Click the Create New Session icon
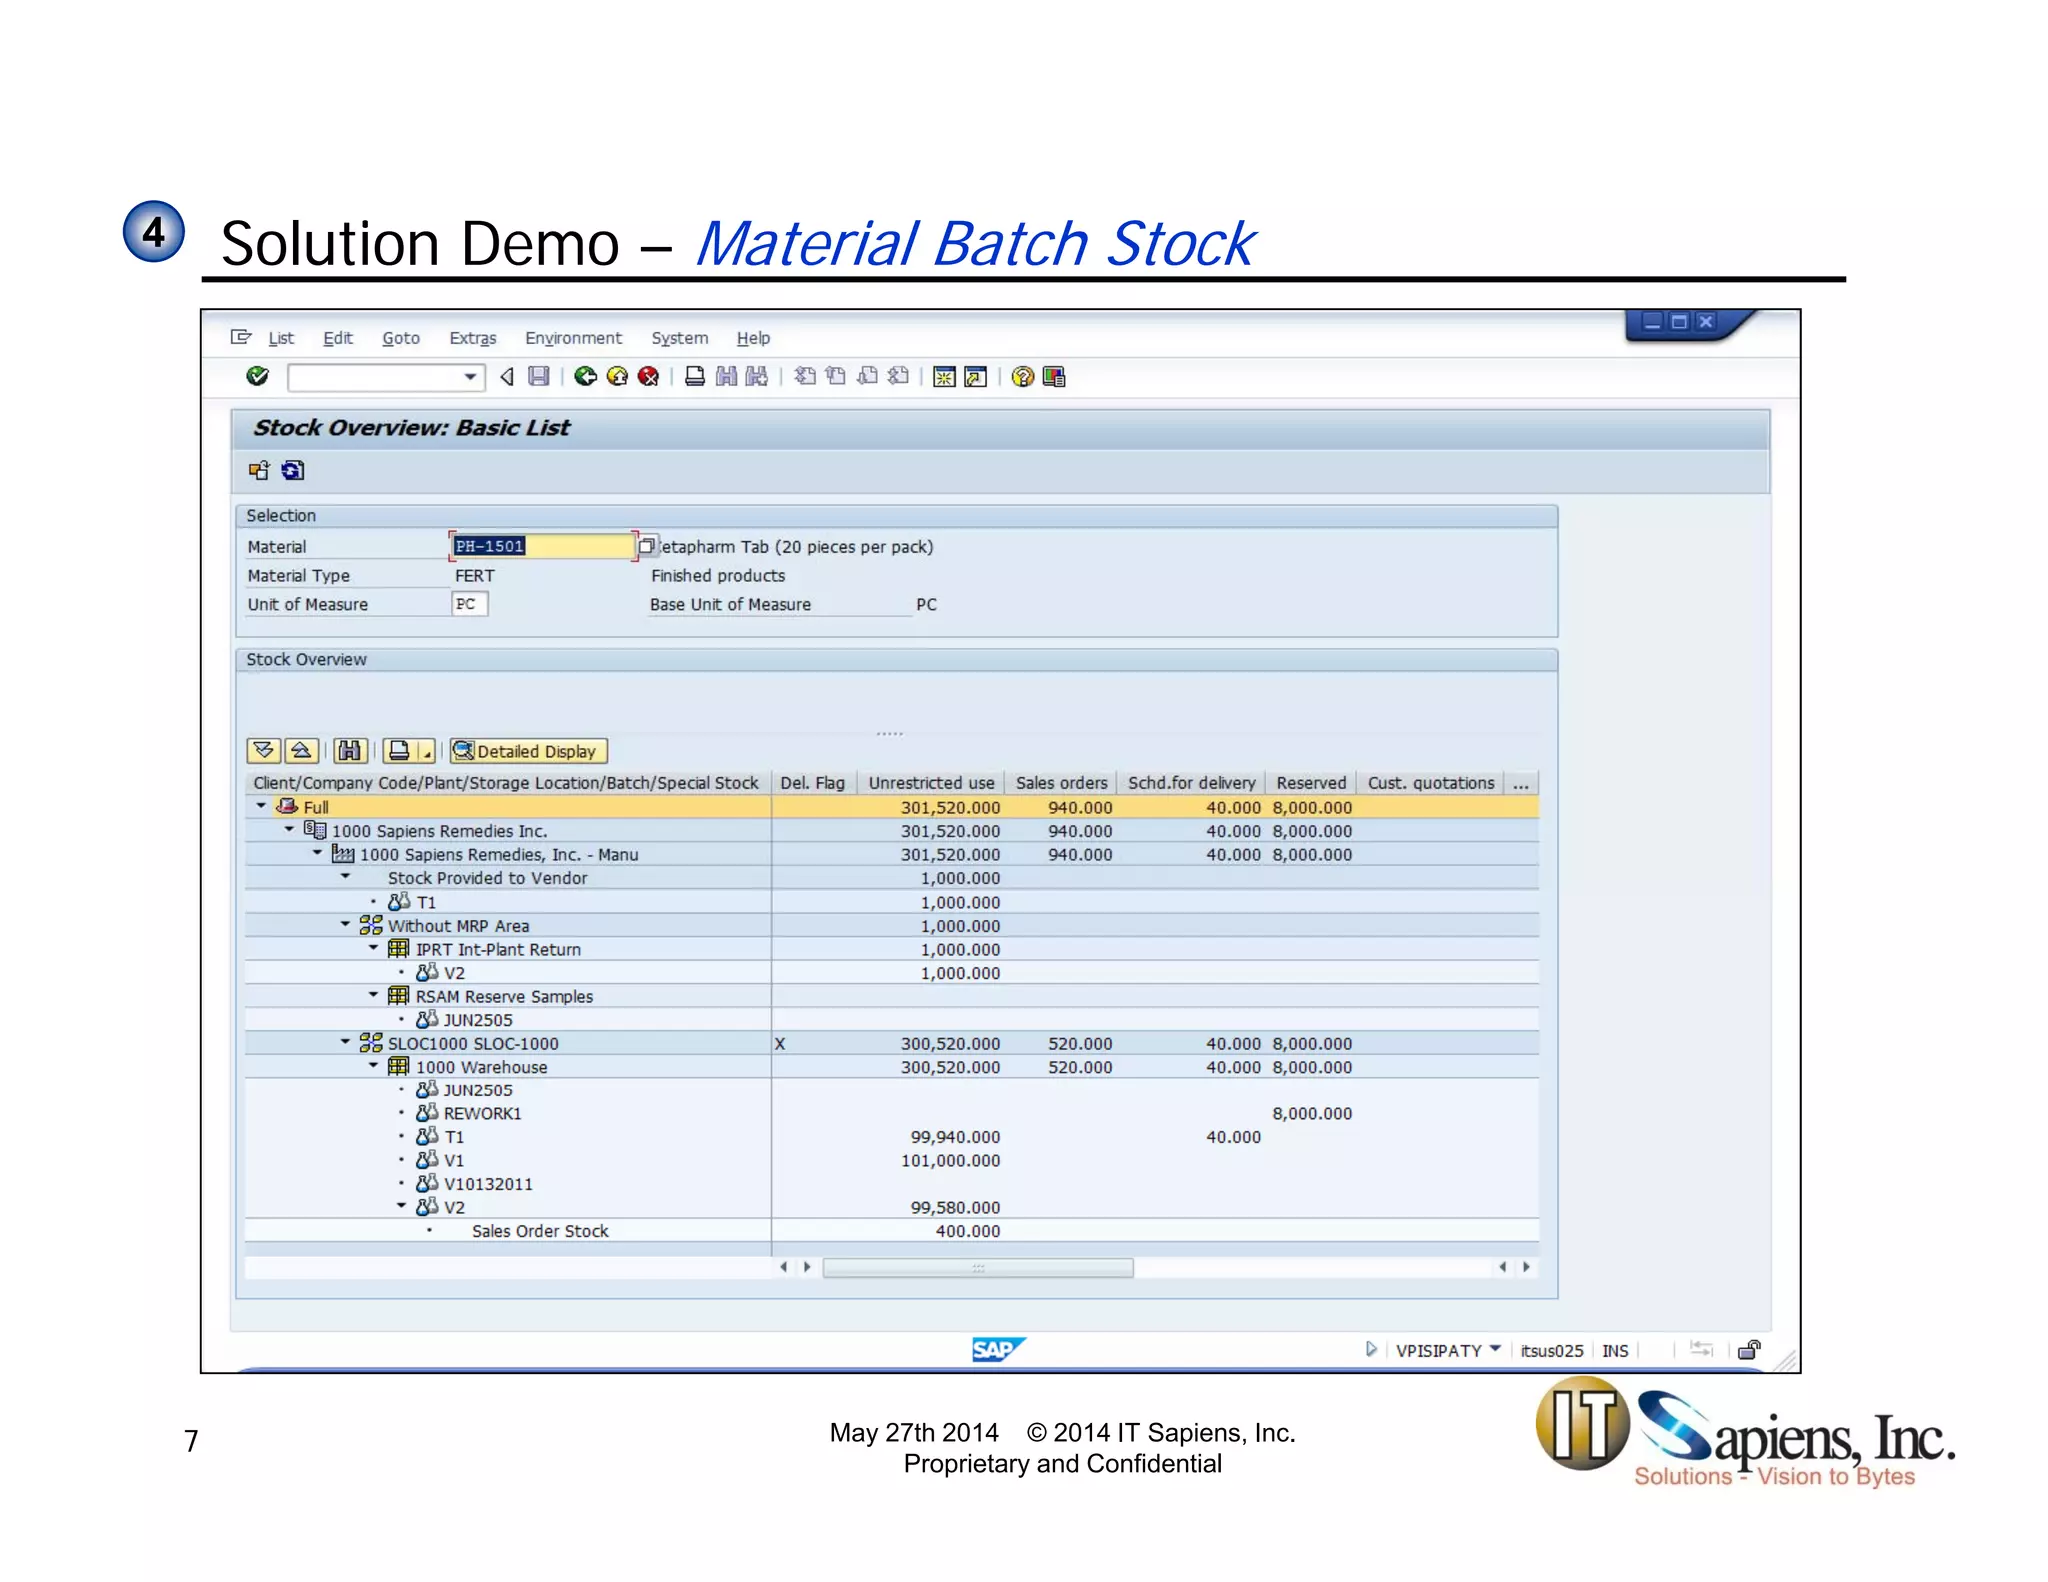The image size is (2048, 1582). (x=944, y=376)
